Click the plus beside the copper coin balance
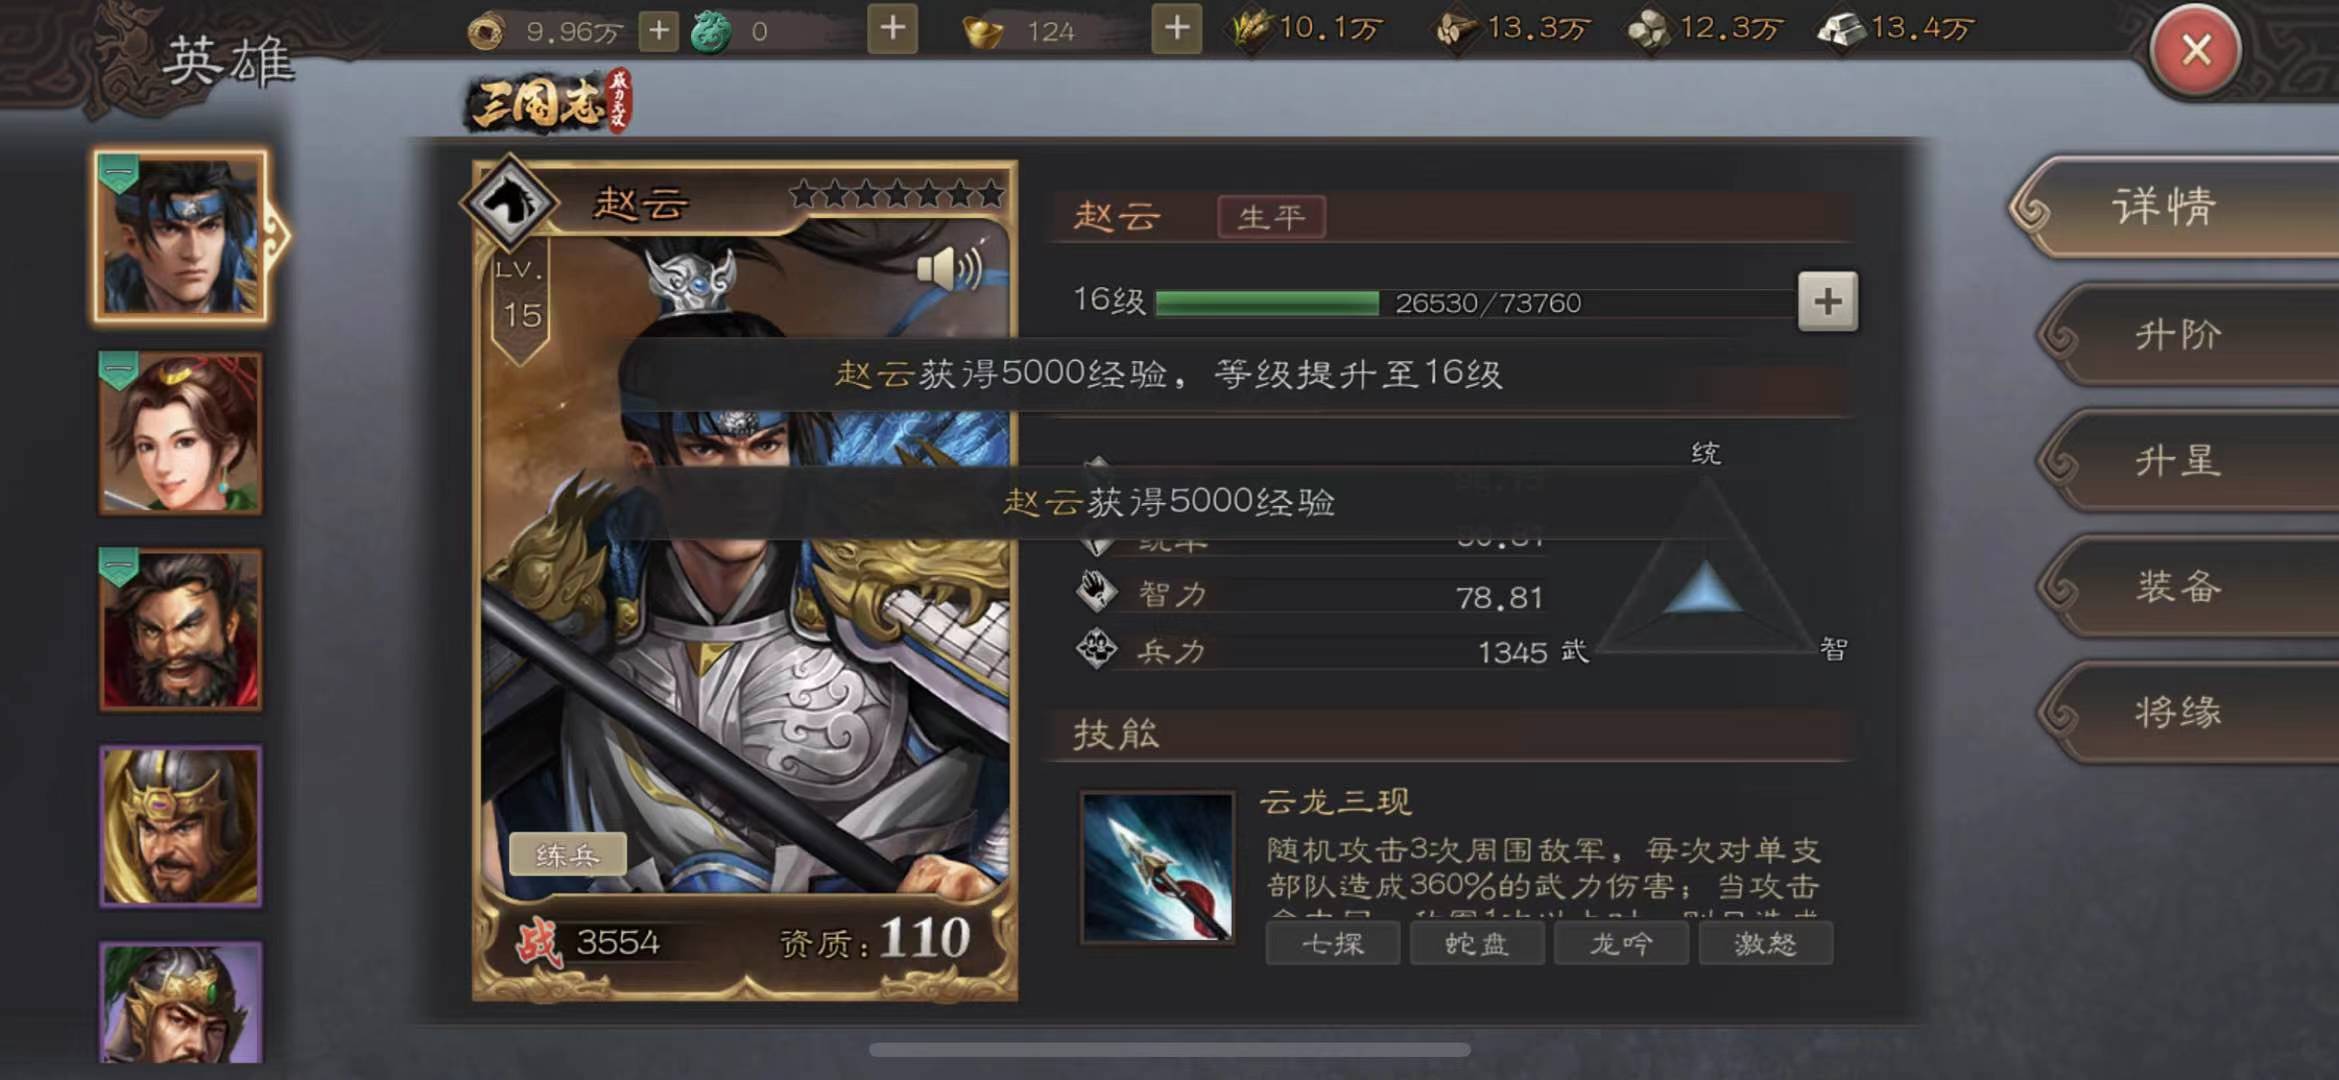 (659, 31)
